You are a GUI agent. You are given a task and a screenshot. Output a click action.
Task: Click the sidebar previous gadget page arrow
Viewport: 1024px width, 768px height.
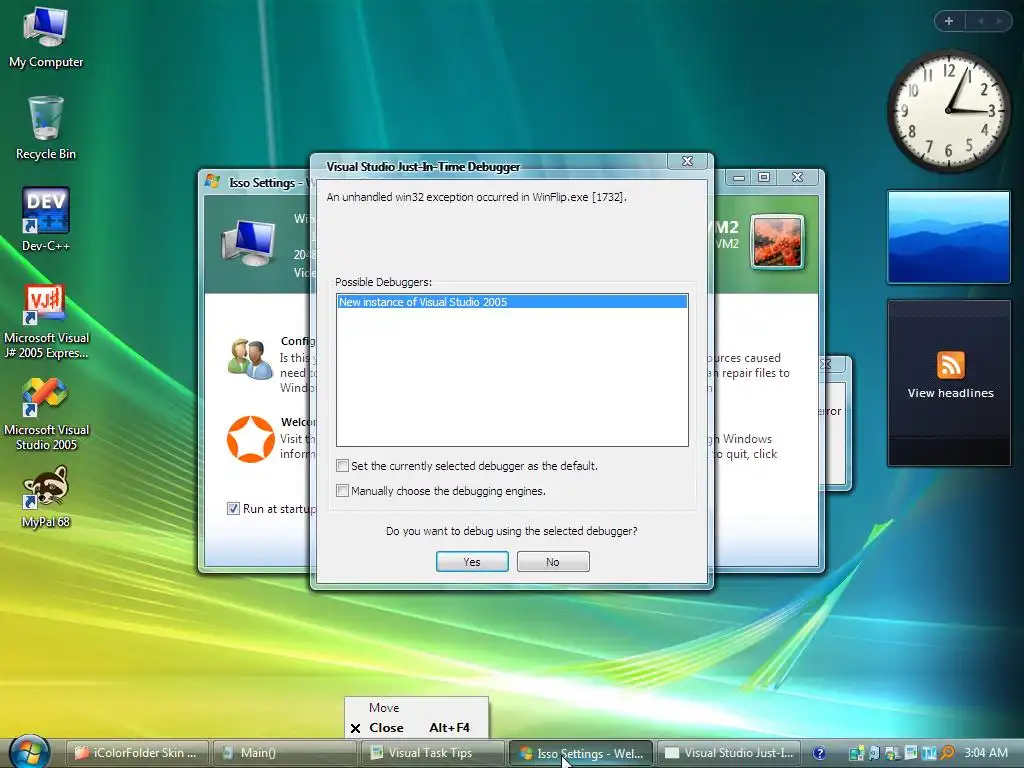click(x=980, y=21)
